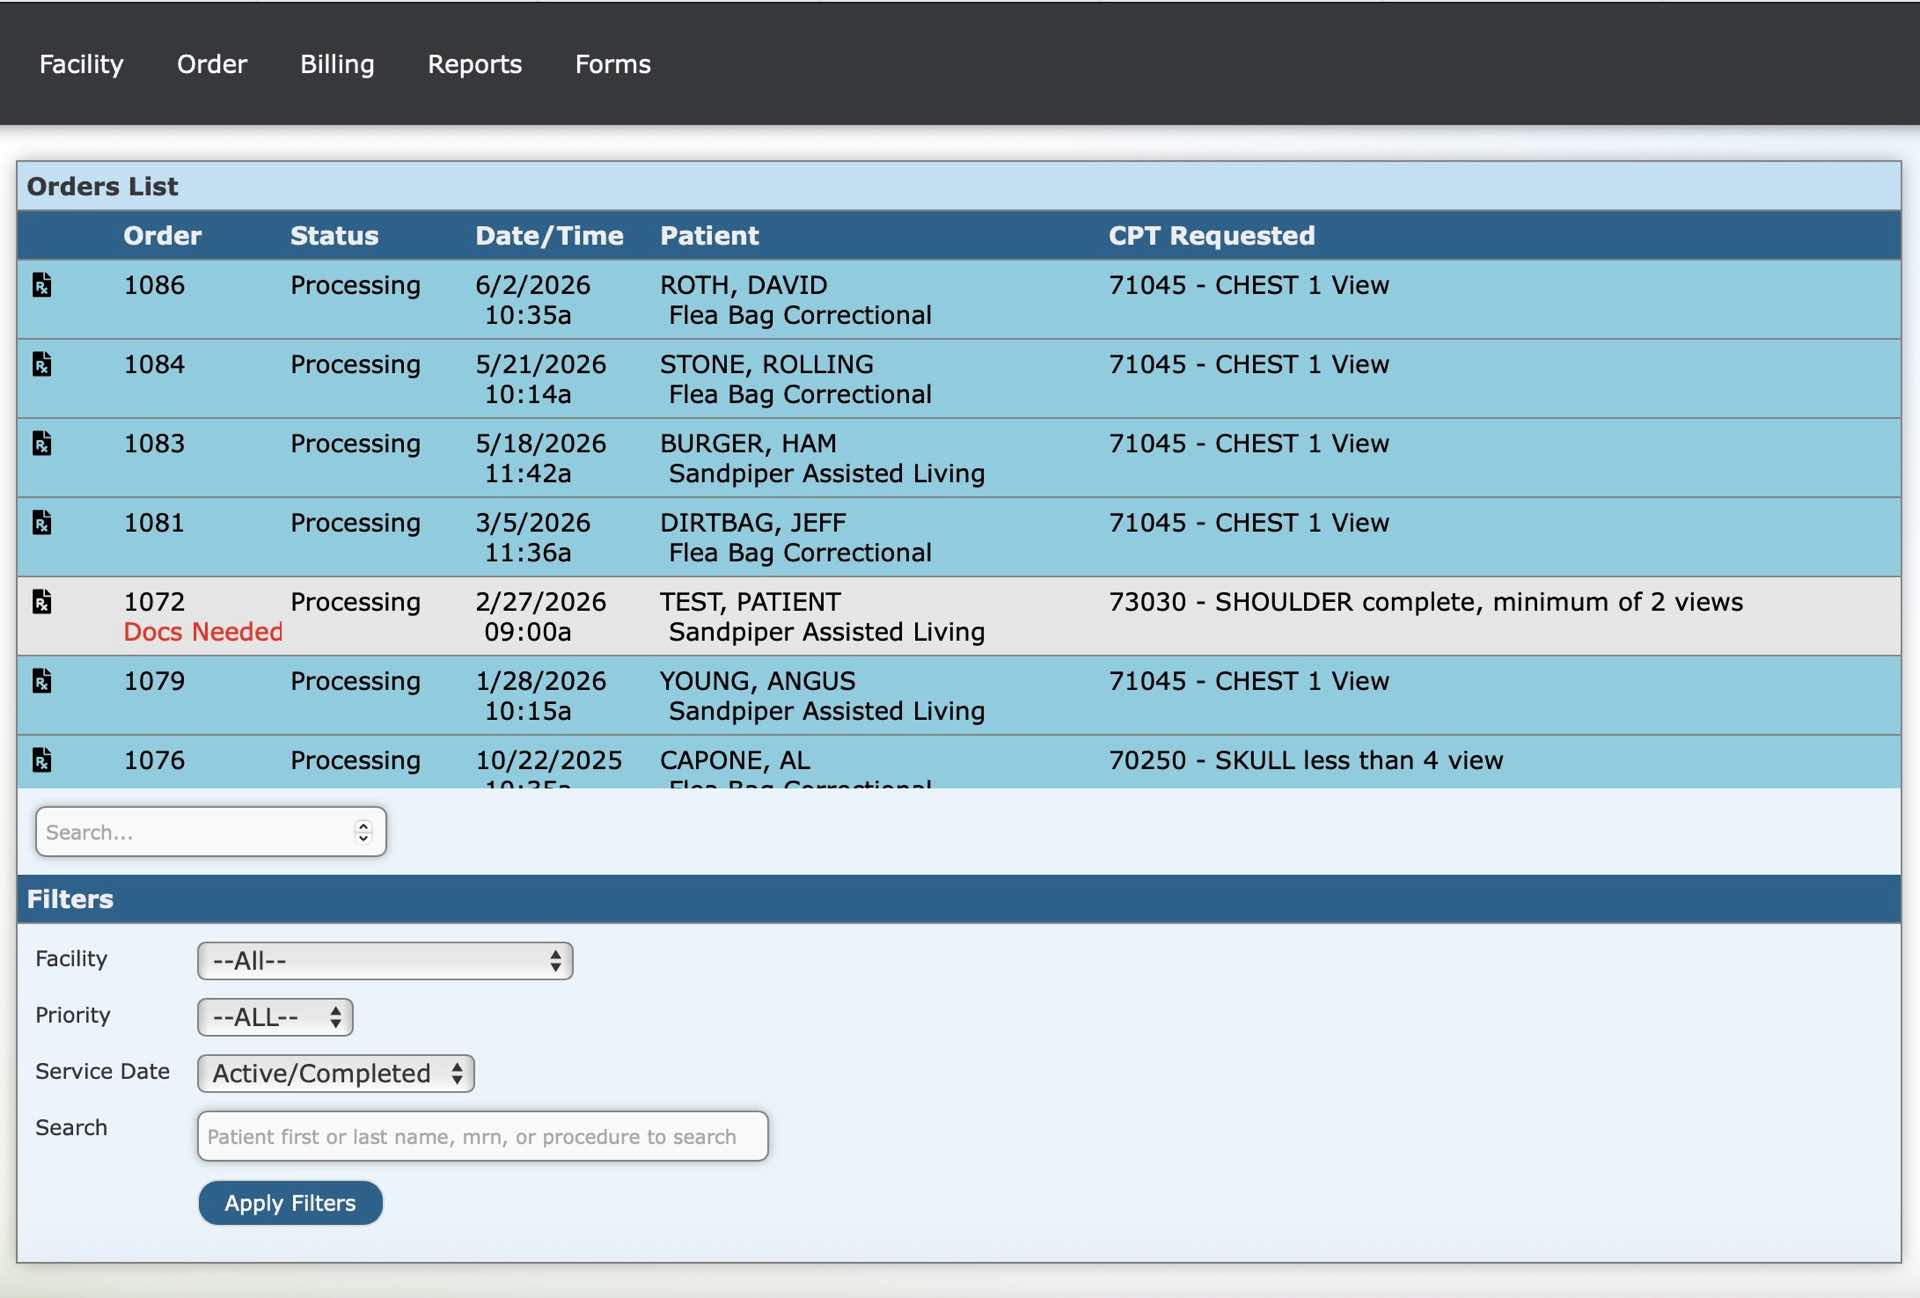Select order number 1084
The image size is (1920, 1298).
pyautogui.click(x=154, y=364)
